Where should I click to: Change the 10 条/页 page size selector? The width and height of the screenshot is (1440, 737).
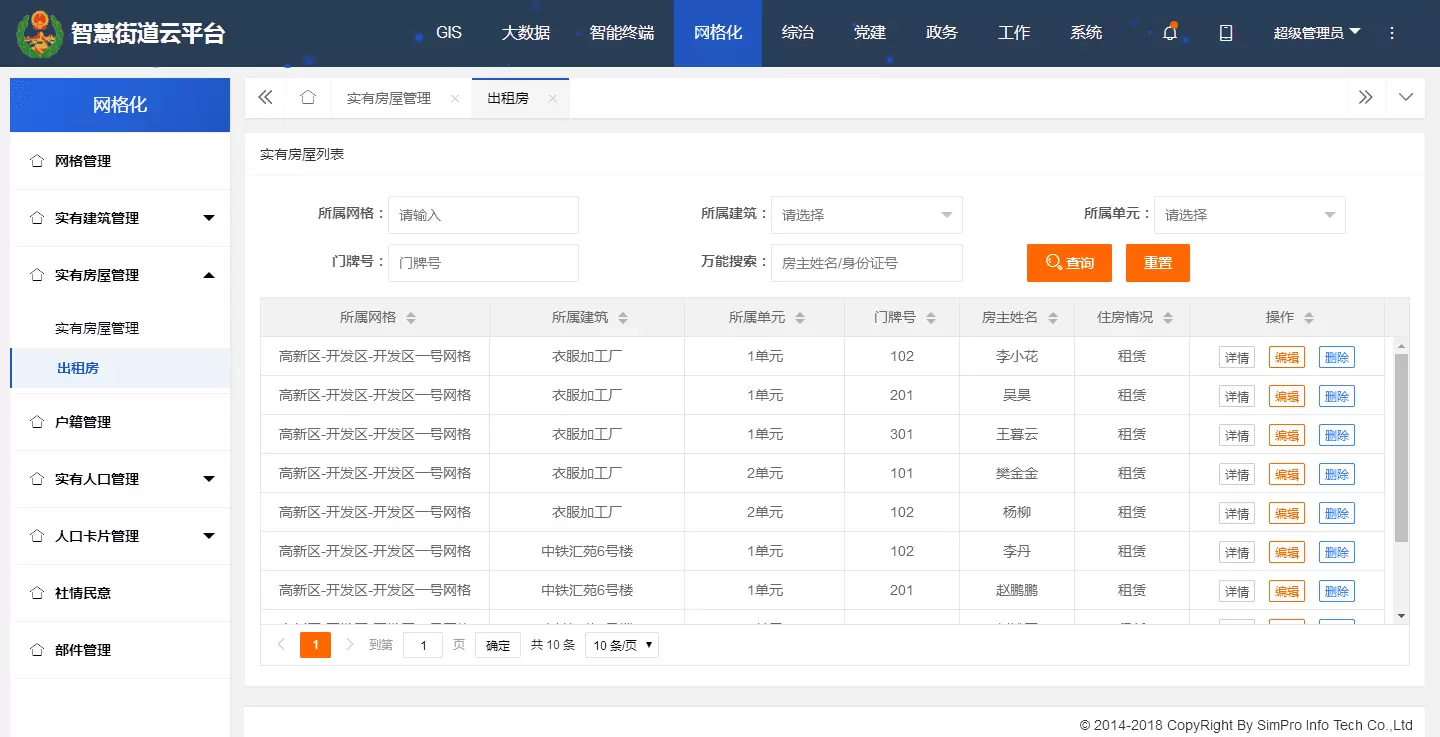621,646
